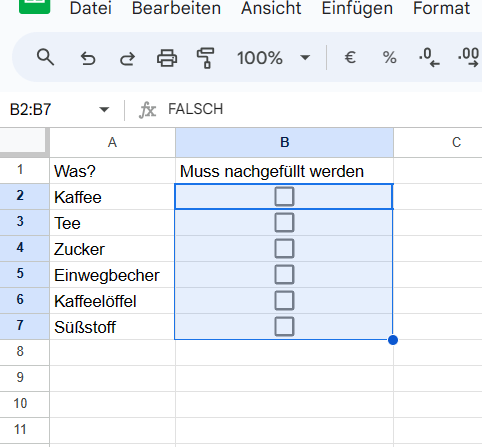
Task: Increase decimal places icon
Action: click(469, 57)
